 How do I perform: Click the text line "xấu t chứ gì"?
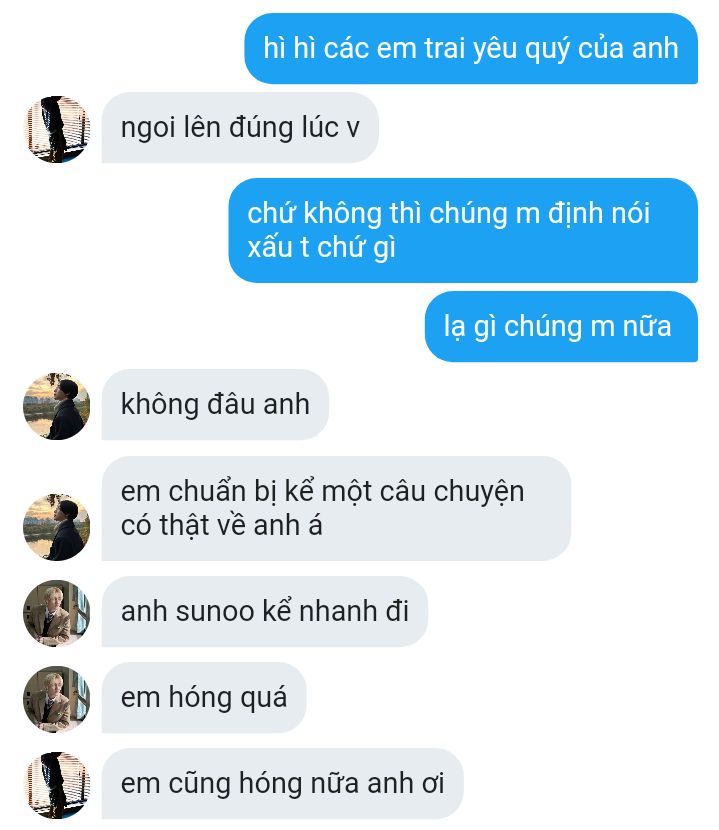(x=321, y=248)
